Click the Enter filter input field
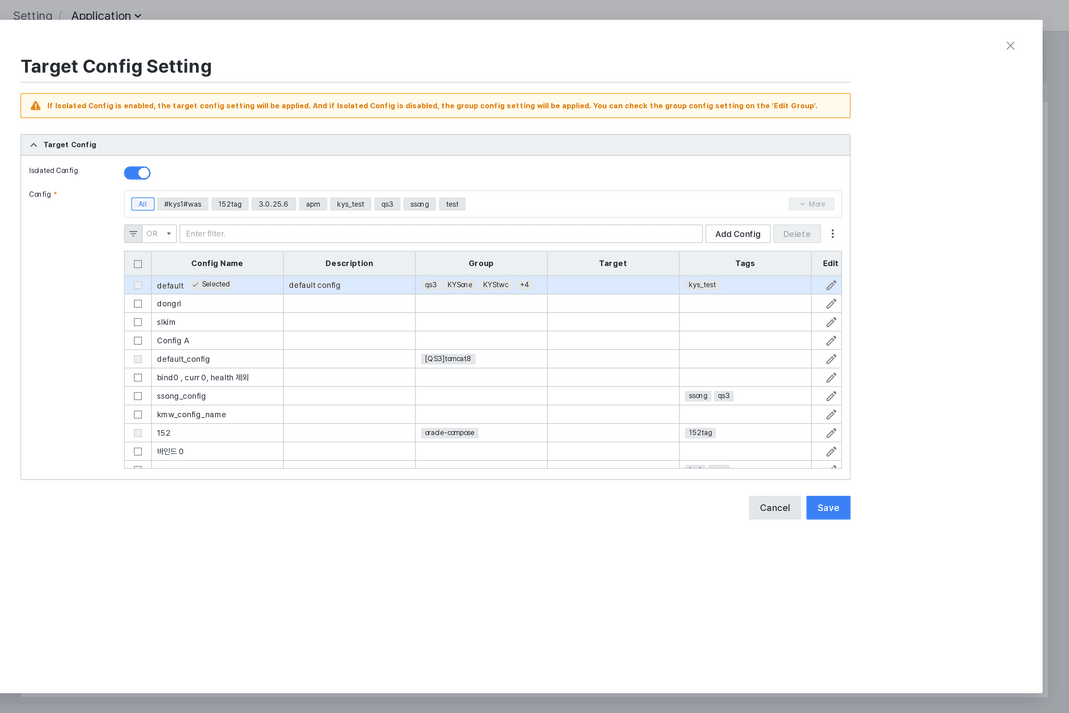This screenshot has height=713, width=1069. (x=440, y=234)
